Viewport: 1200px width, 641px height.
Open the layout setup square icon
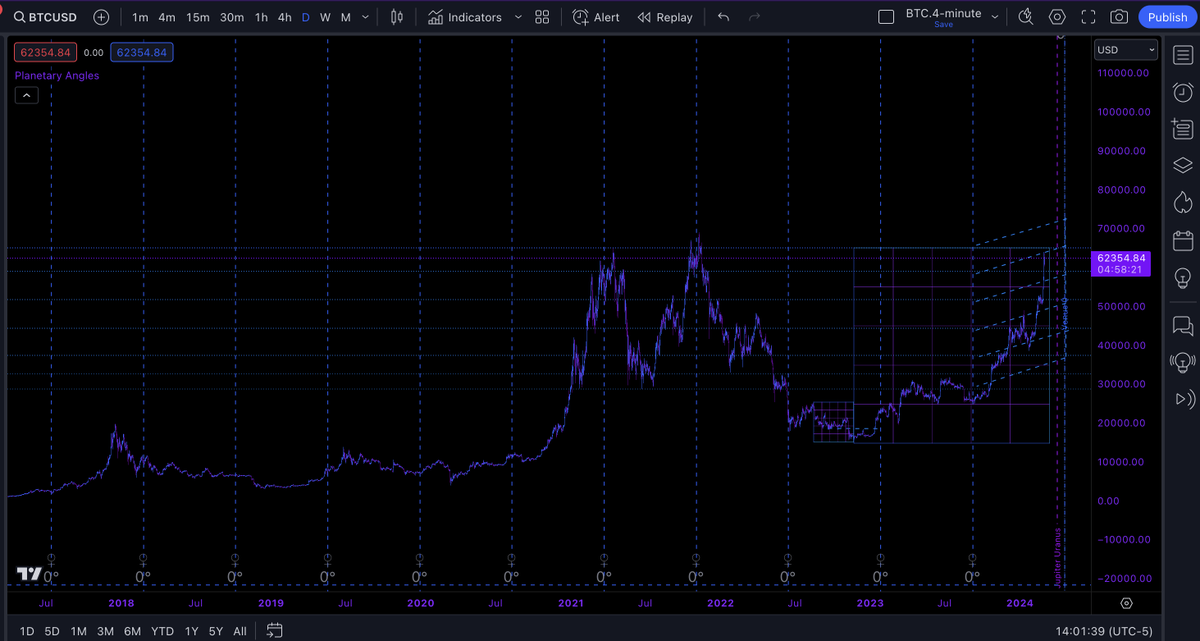pos(885,17)
